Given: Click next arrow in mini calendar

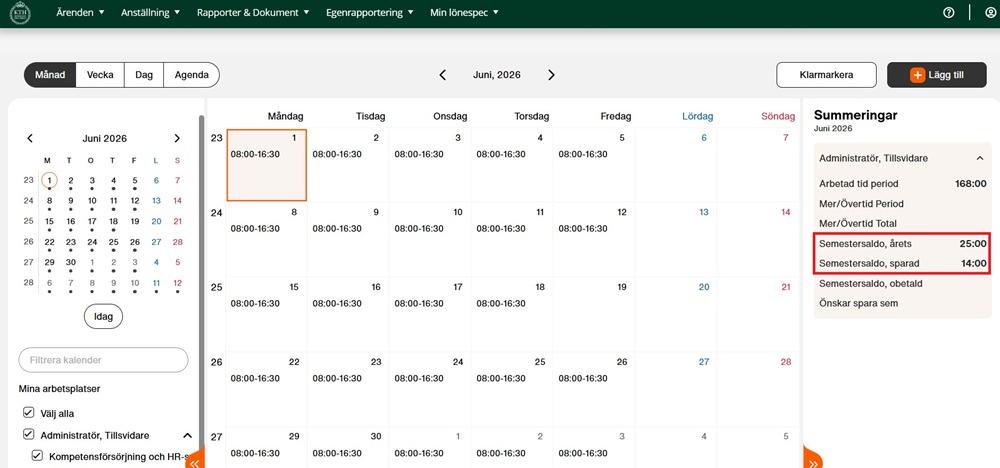Looking at the screenshot, I should click(177, 138).
